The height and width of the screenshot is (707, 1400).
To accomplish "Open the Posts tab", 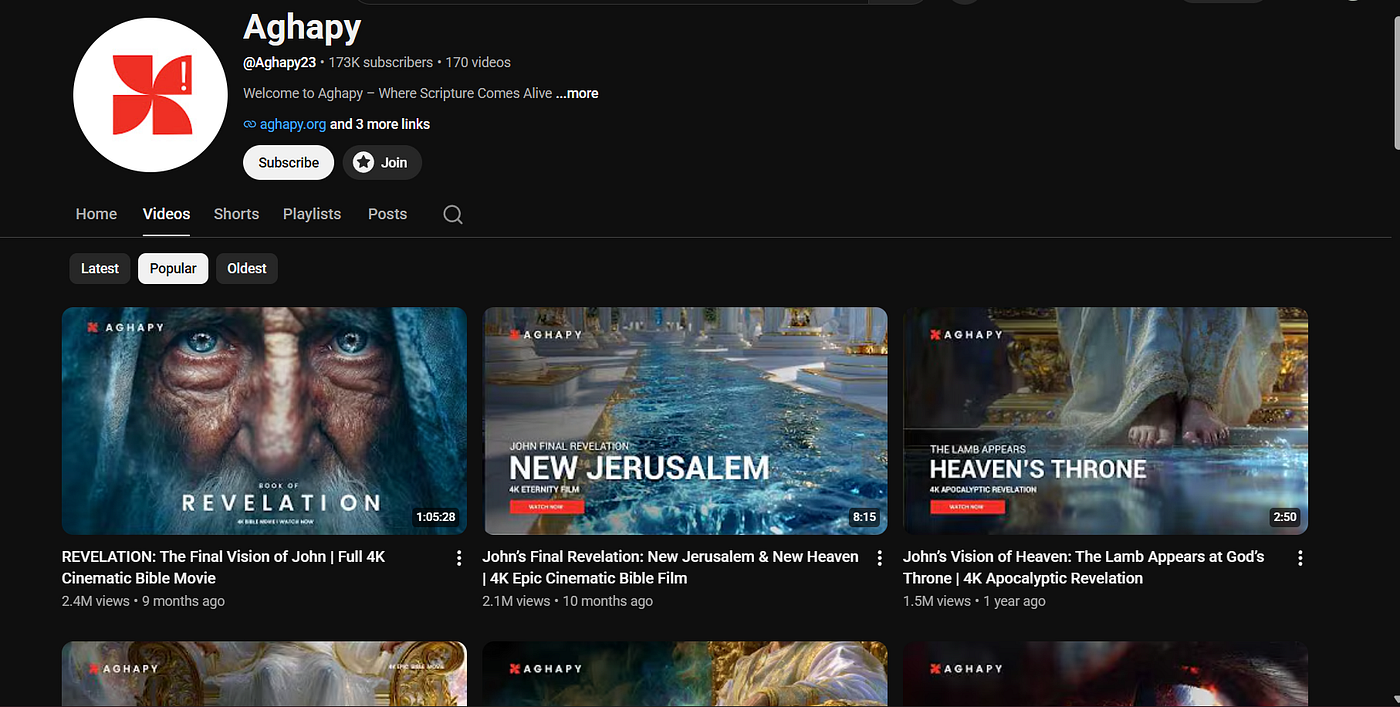I will 387,214.
